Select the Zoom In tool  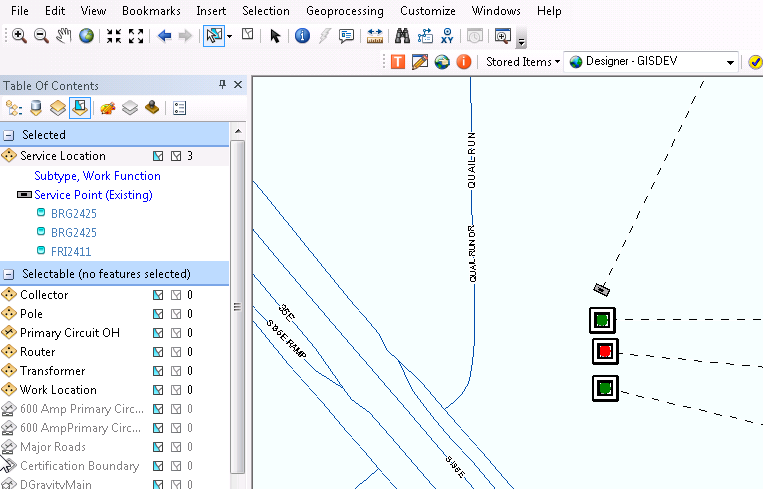[x=19, y=36]
